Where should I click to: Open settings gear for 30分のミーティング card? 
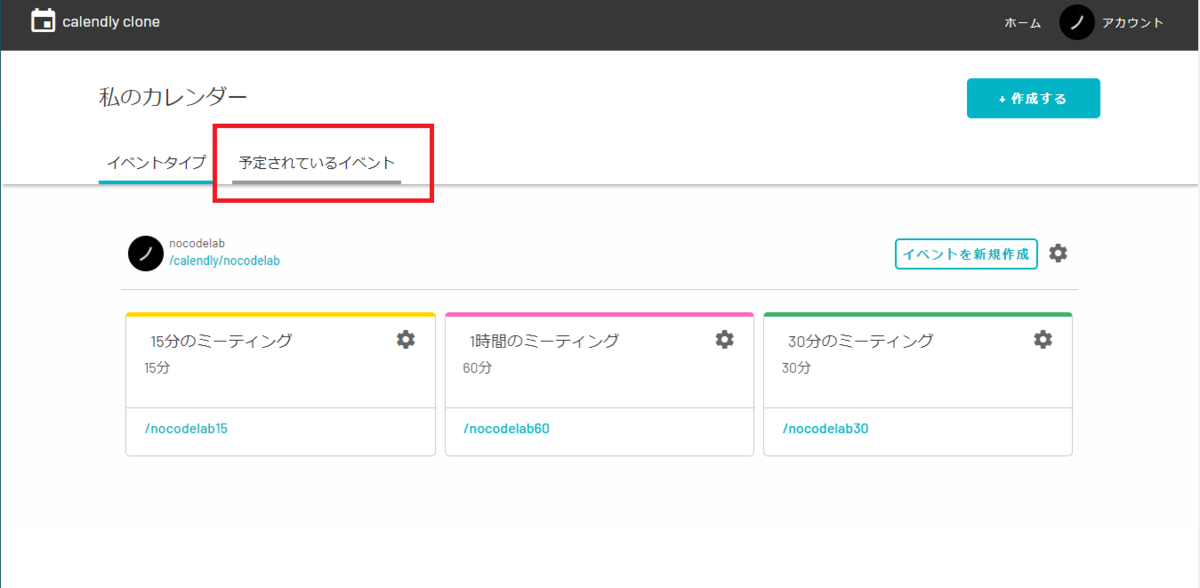pos(1043,339)
